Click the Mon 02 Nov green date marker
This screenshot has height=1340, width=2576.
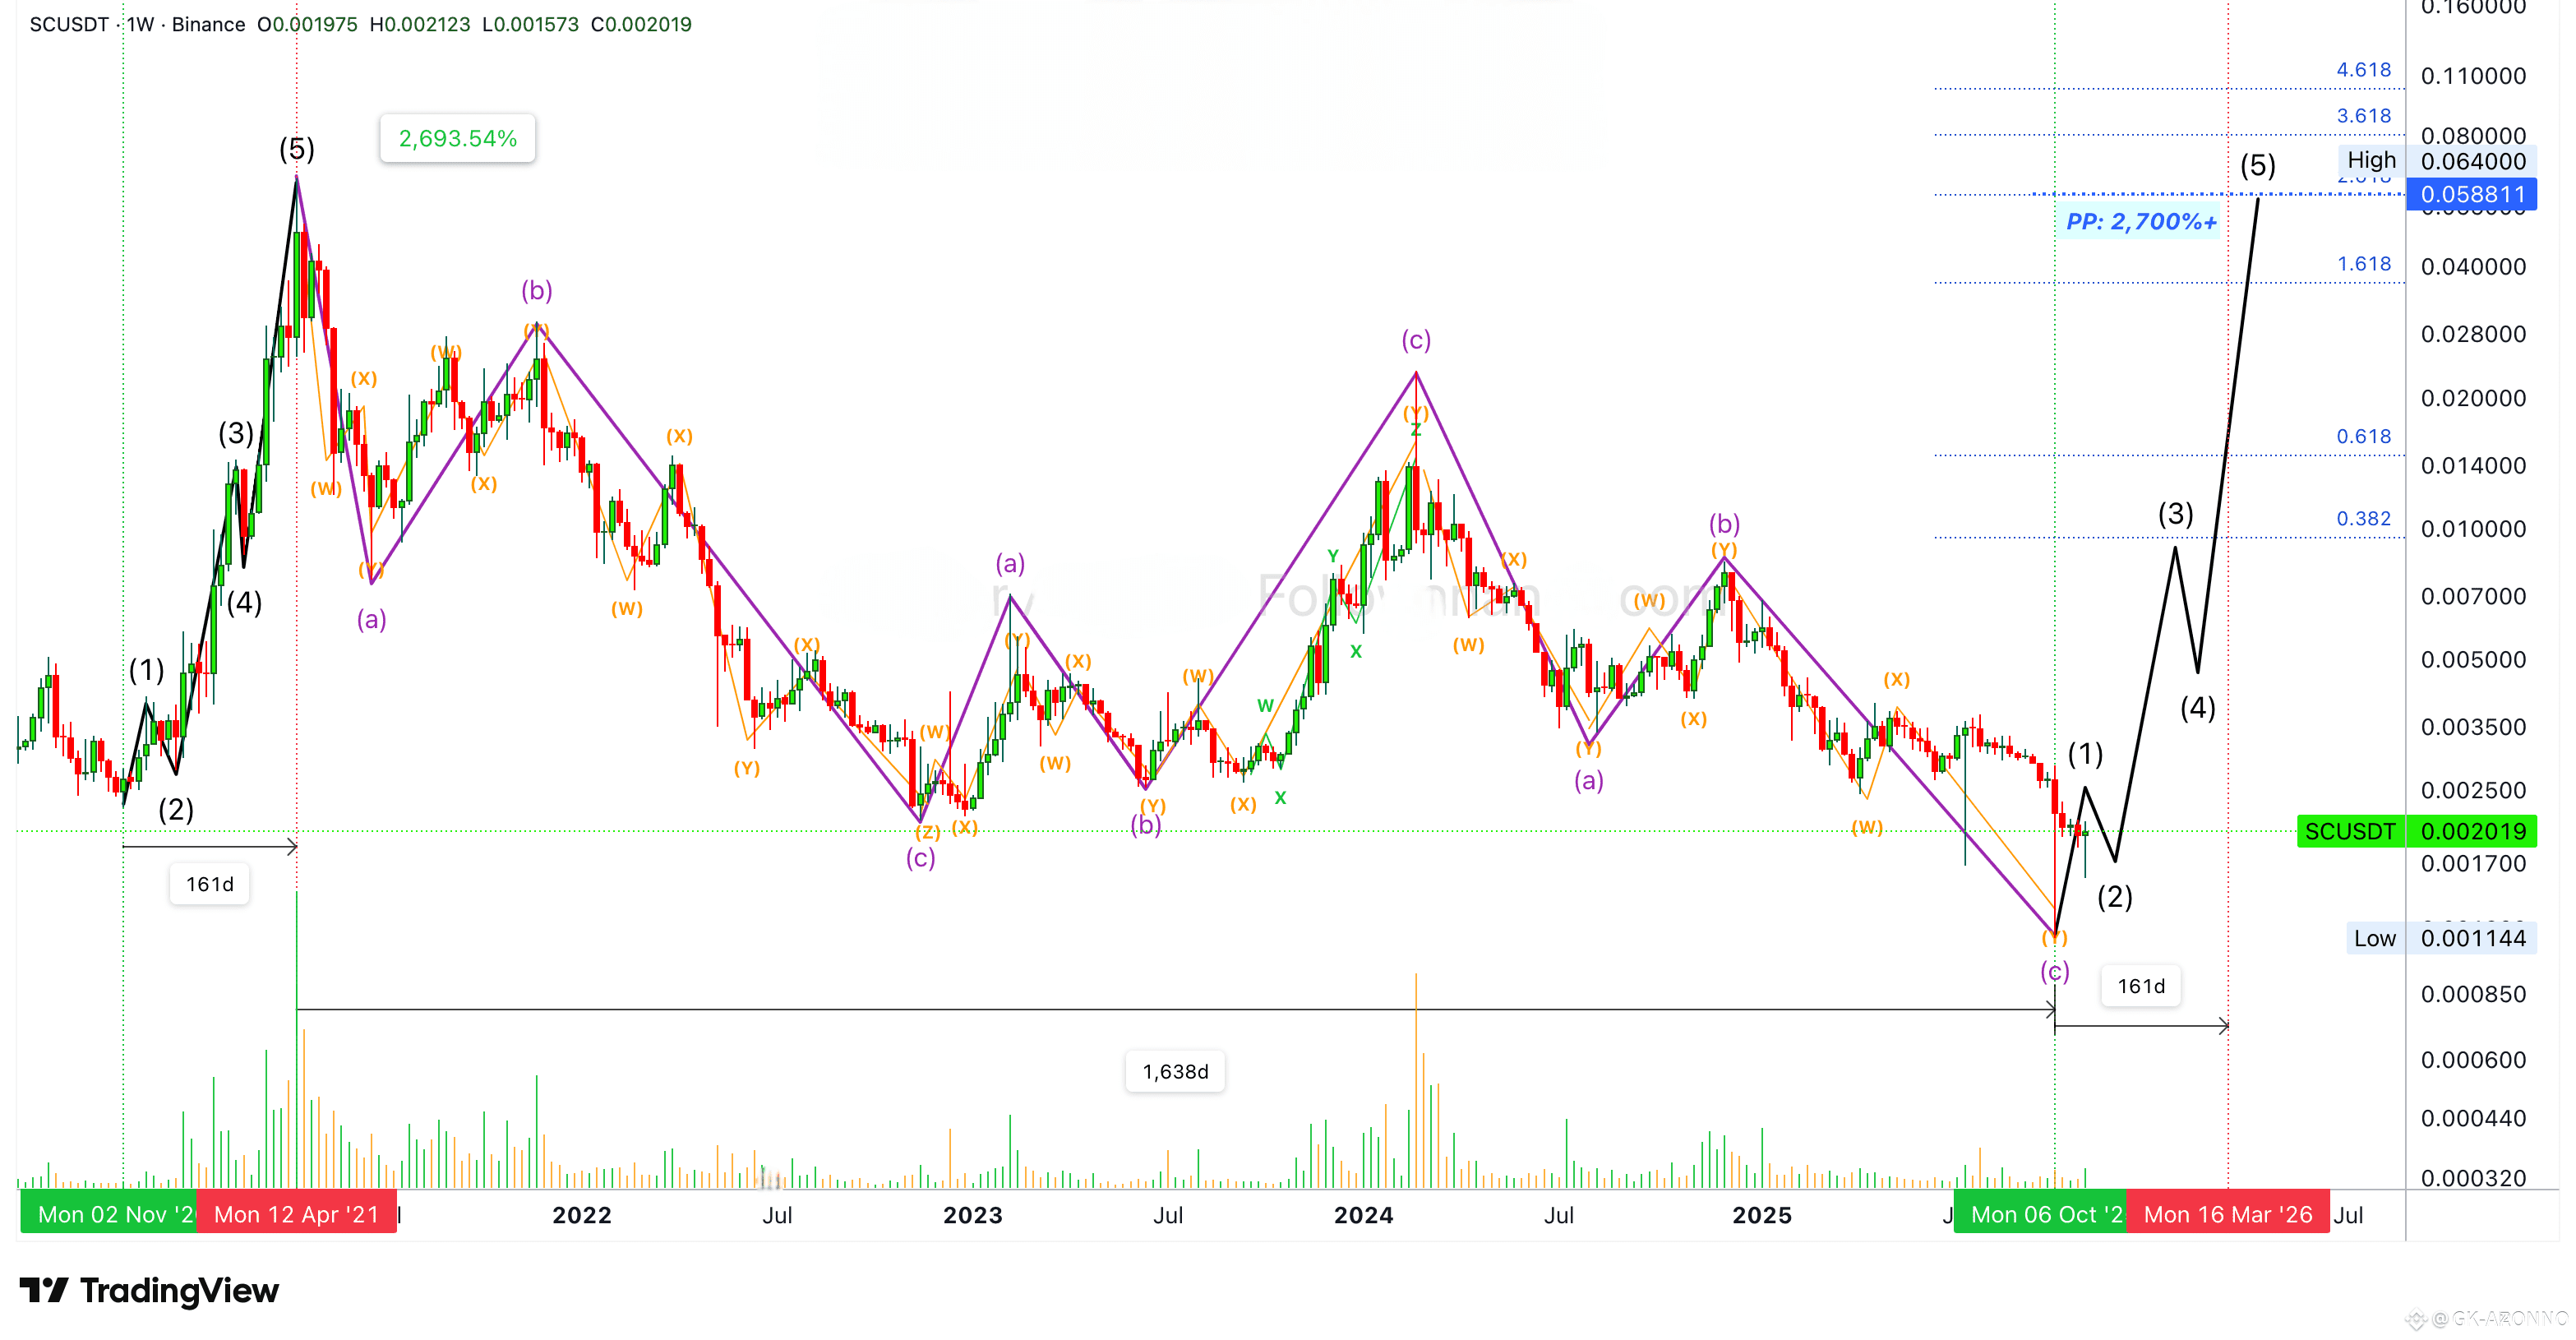(x=110, y=1214)
